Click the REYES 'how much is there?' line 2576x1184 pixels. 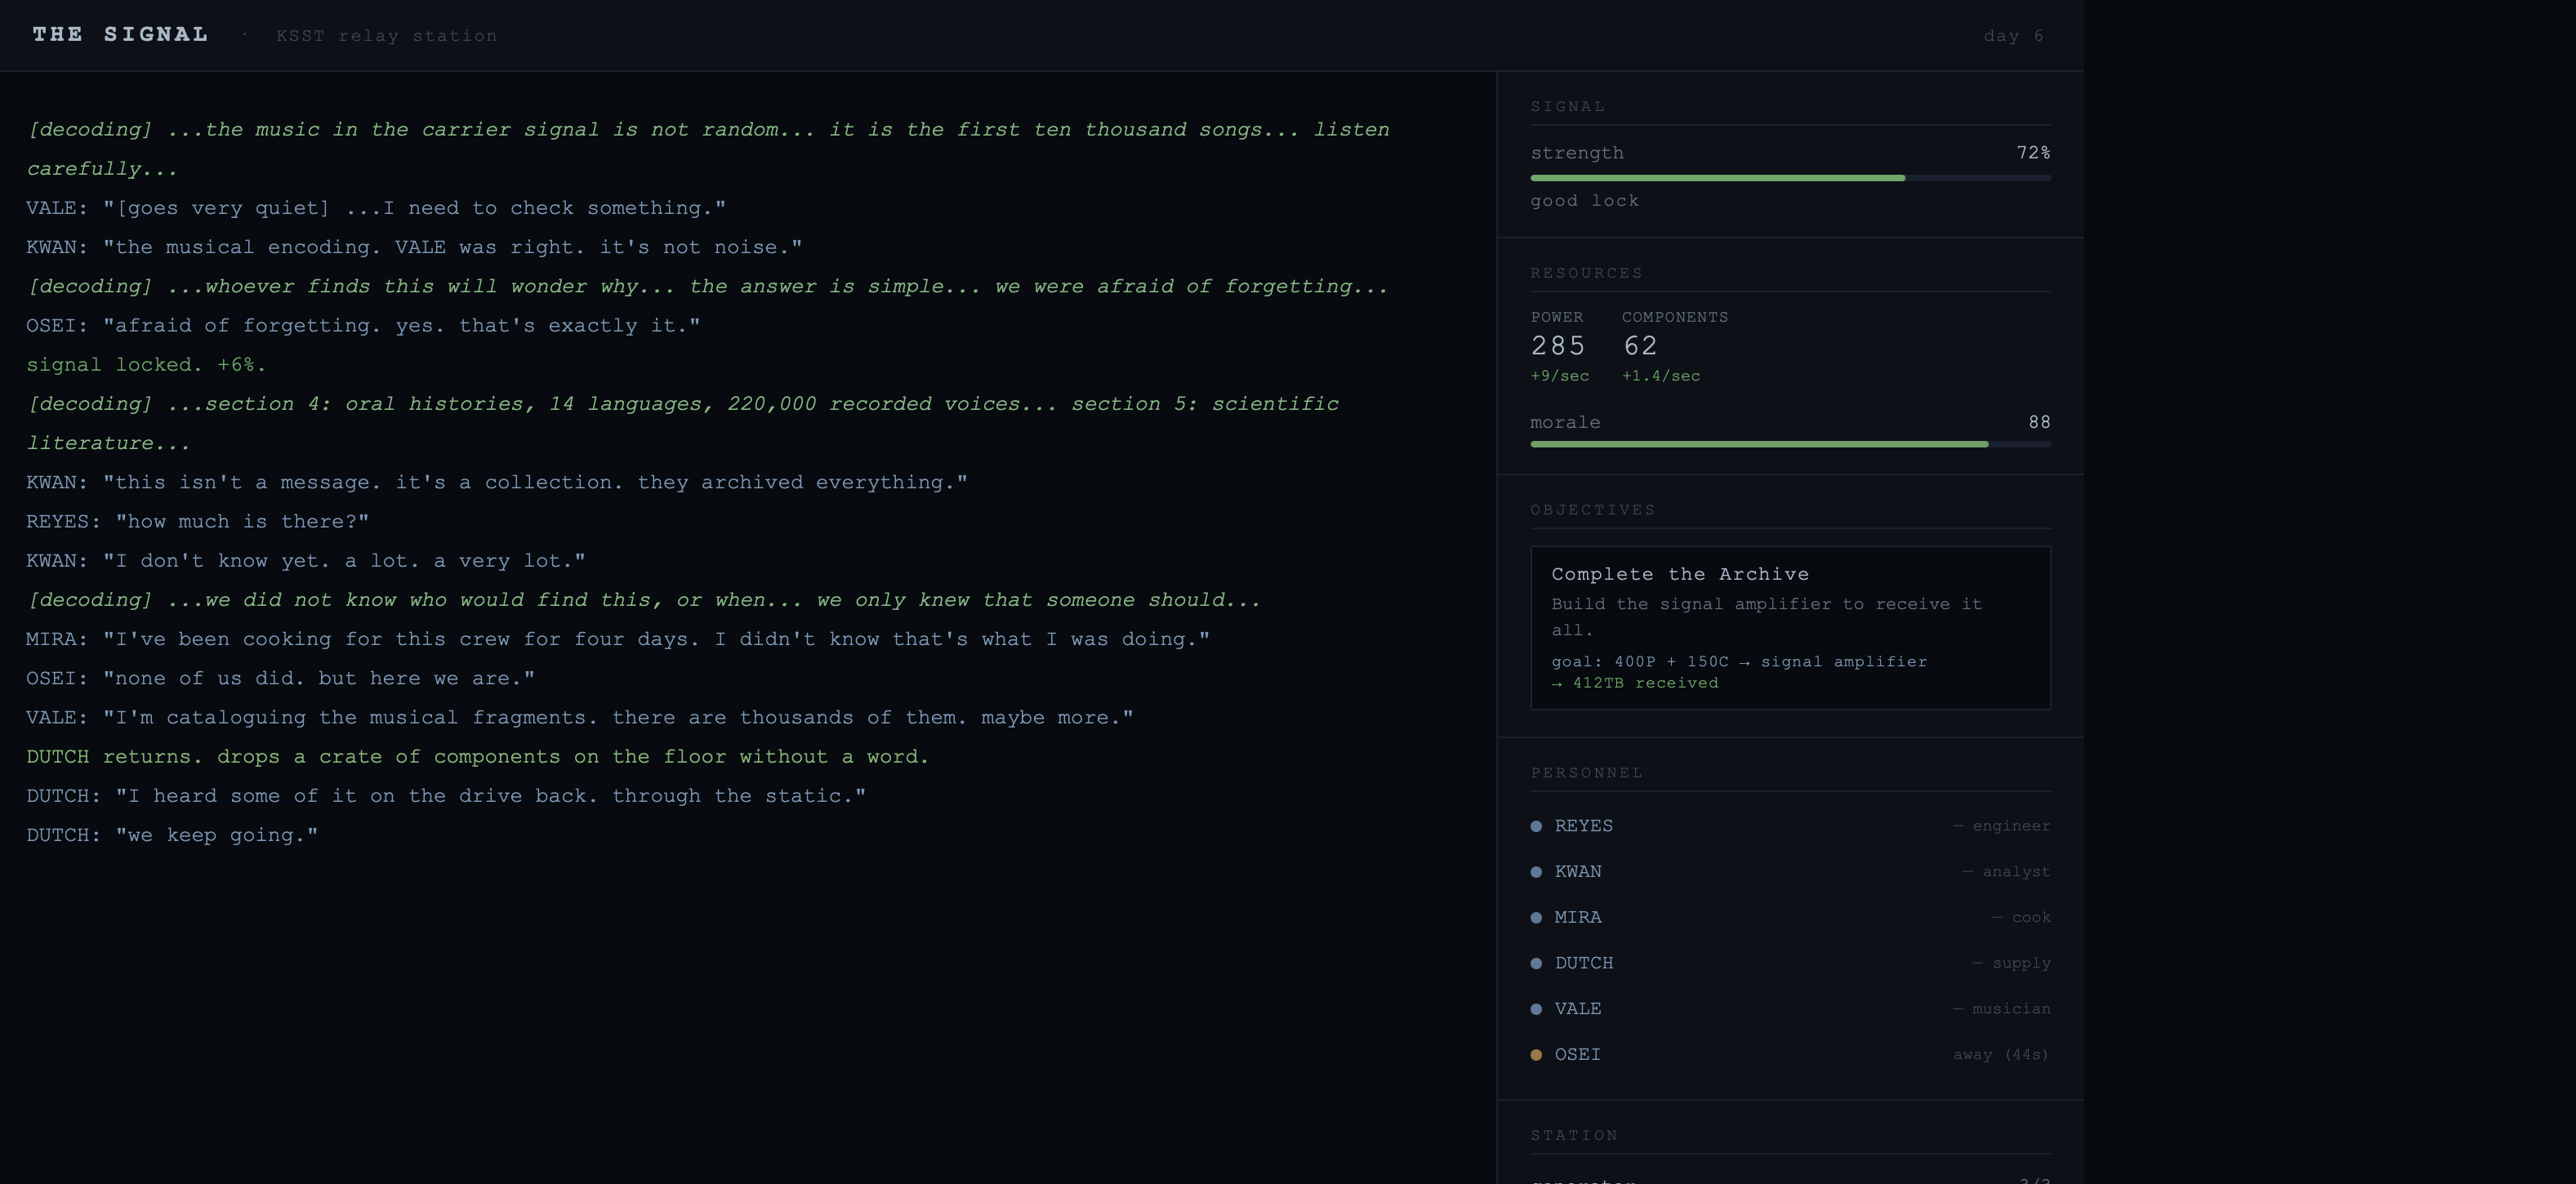197,522
